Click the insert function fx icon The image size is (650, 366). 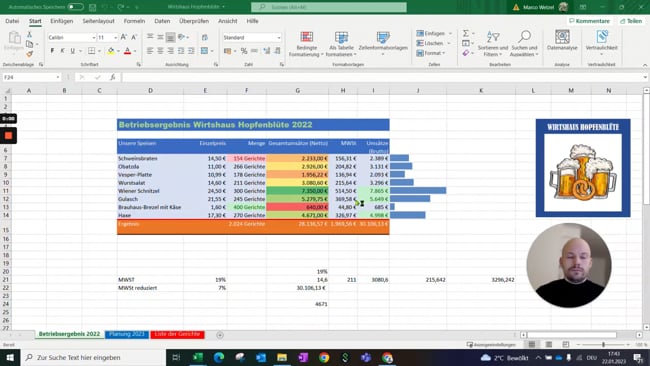(112, 77)
